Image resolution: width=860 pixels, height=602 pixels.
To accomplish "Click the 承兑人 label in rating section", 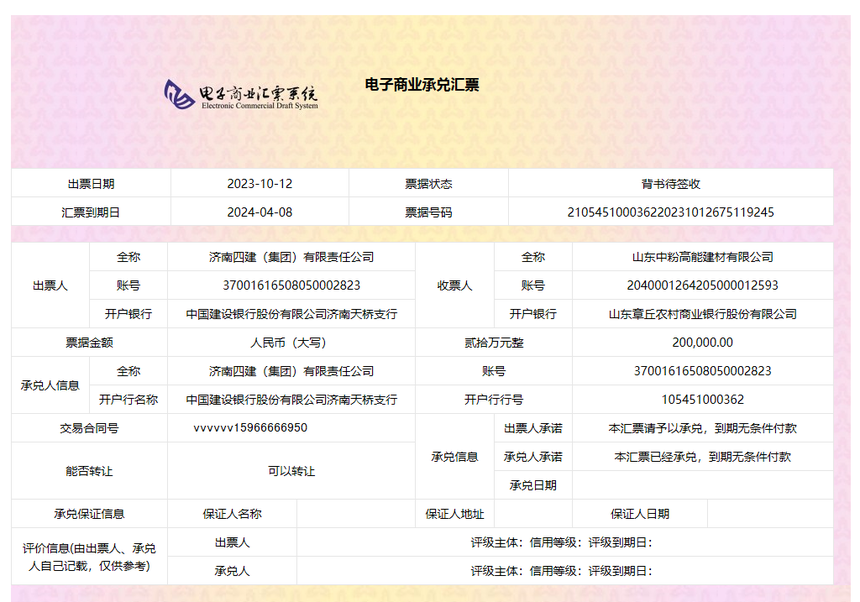I will click(232, 571).
